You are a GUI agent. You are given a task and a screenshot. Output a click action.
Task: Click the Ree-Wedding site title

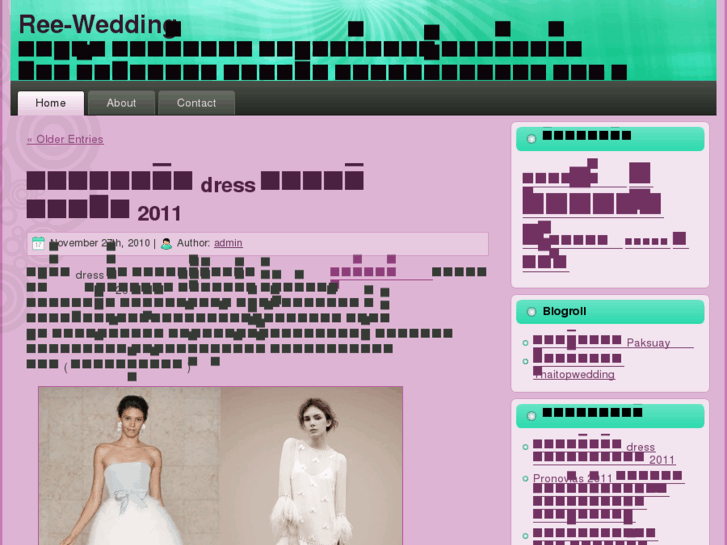[x=99, y=25]
